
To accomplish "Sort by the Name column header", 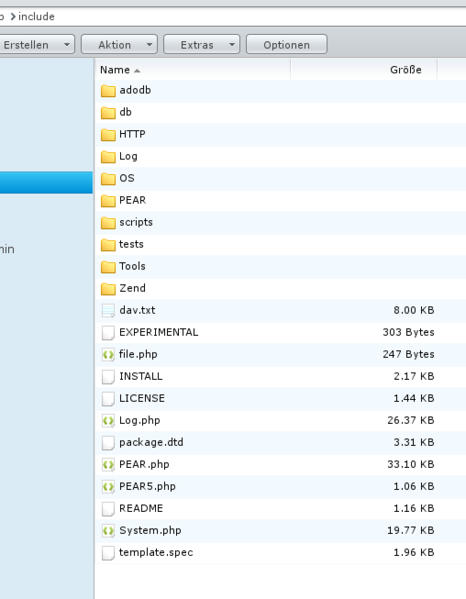I will point(193,70).
